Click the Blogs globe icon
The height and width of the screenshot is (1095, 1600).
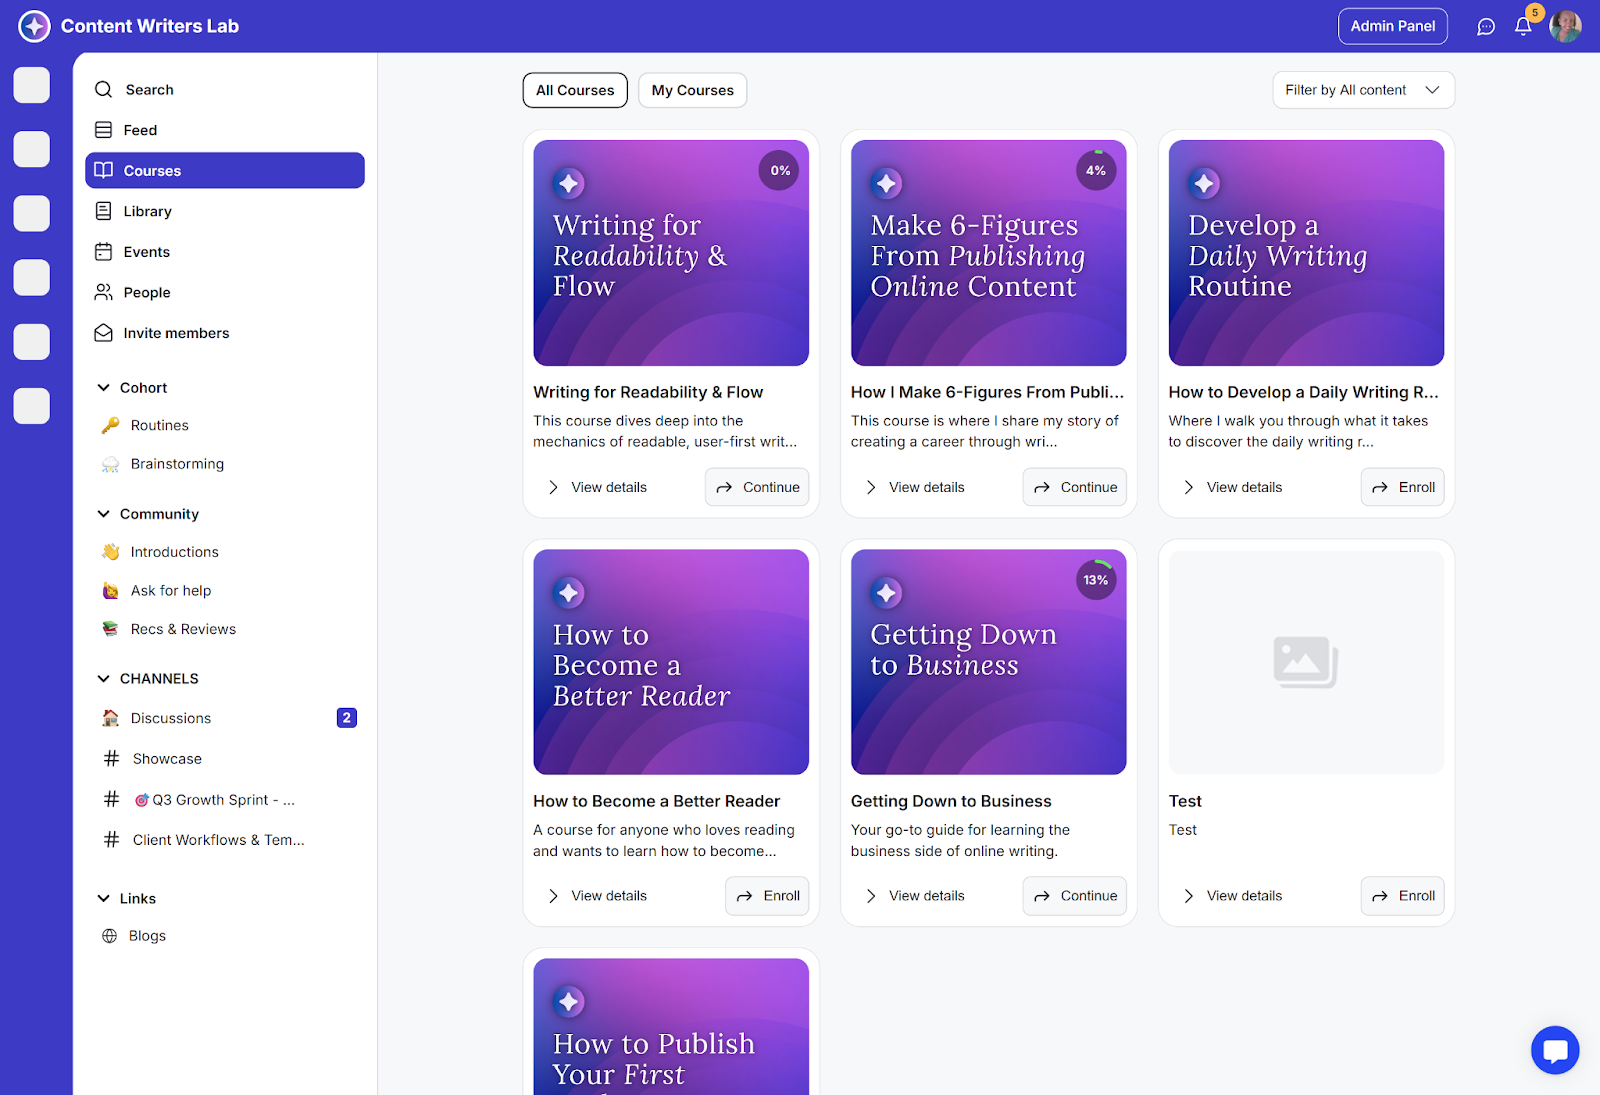(x=110, y=936)
